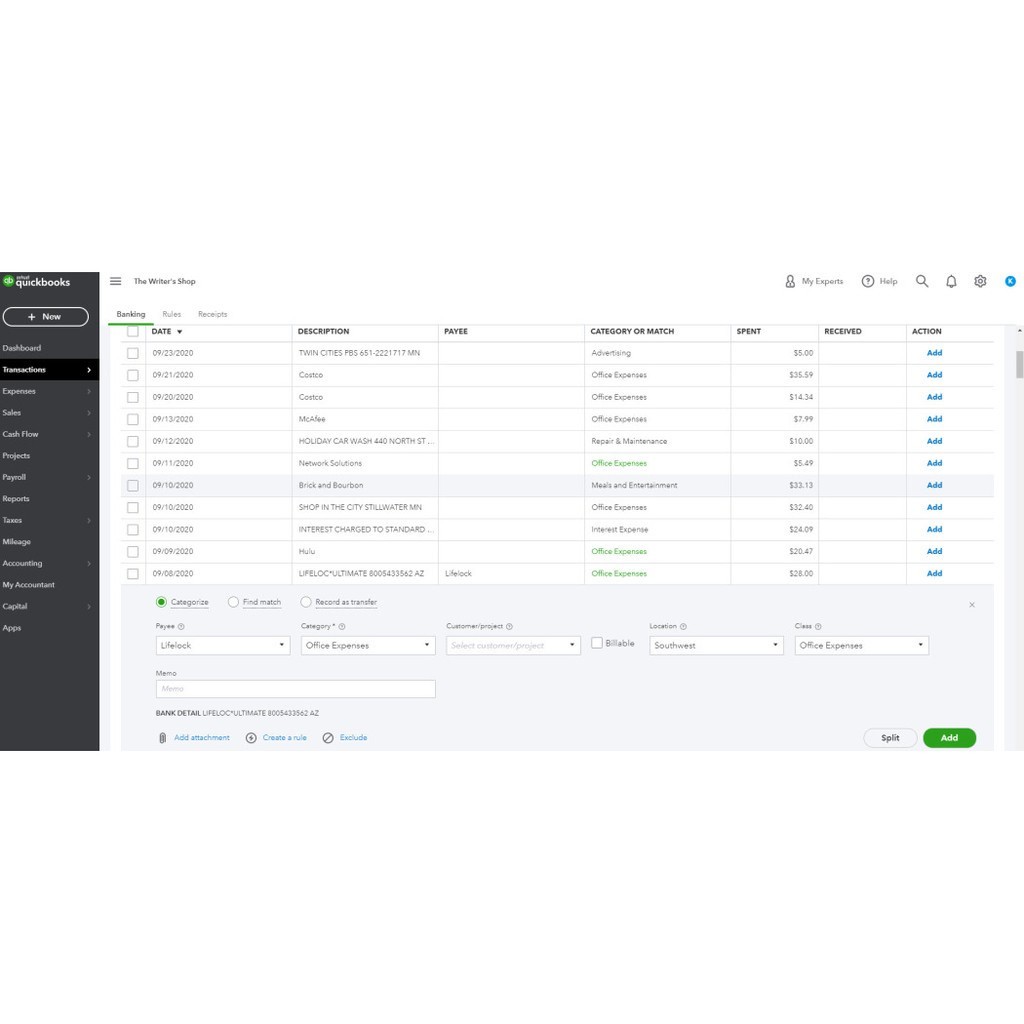Viewport: 1024px width, 1024px height.
Task: Select the Find match radio button
Action: coord(233,602)
